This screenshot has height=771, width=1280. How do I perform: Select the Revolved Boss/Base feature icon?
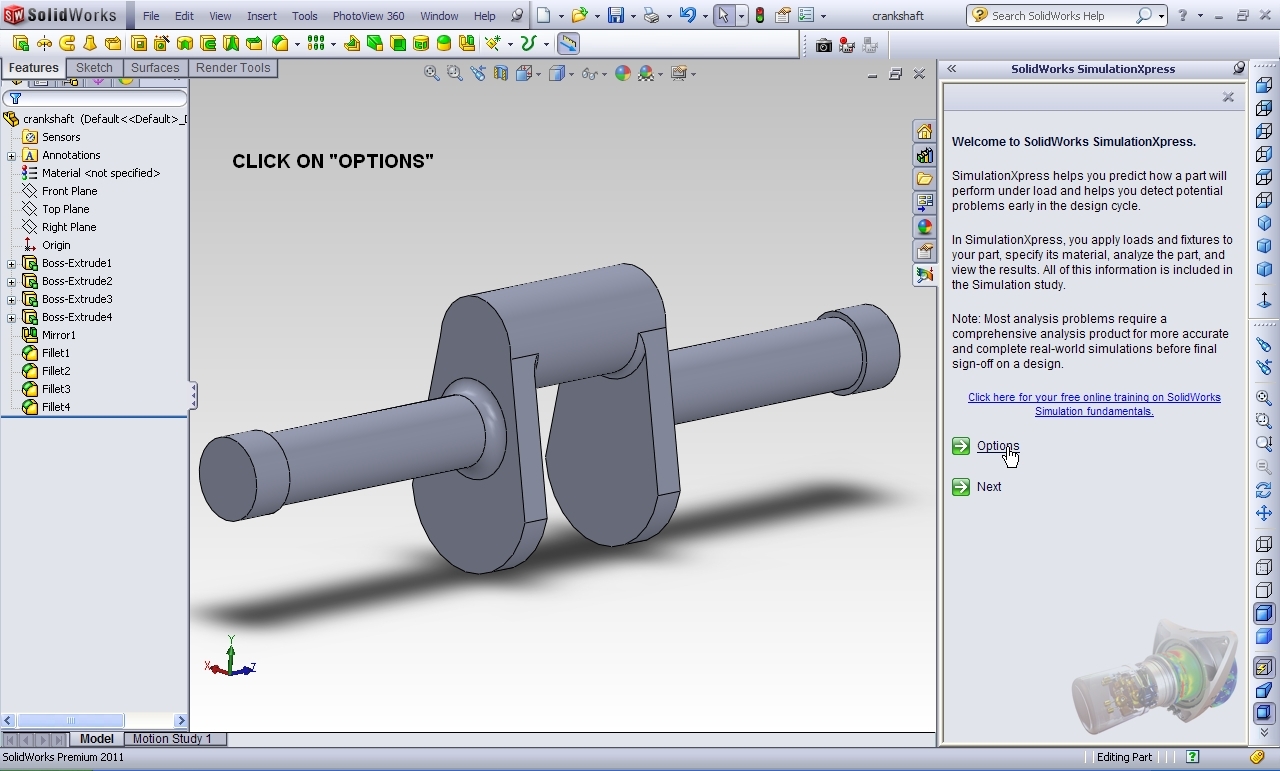pyautogui.click(x=44, y=43)
